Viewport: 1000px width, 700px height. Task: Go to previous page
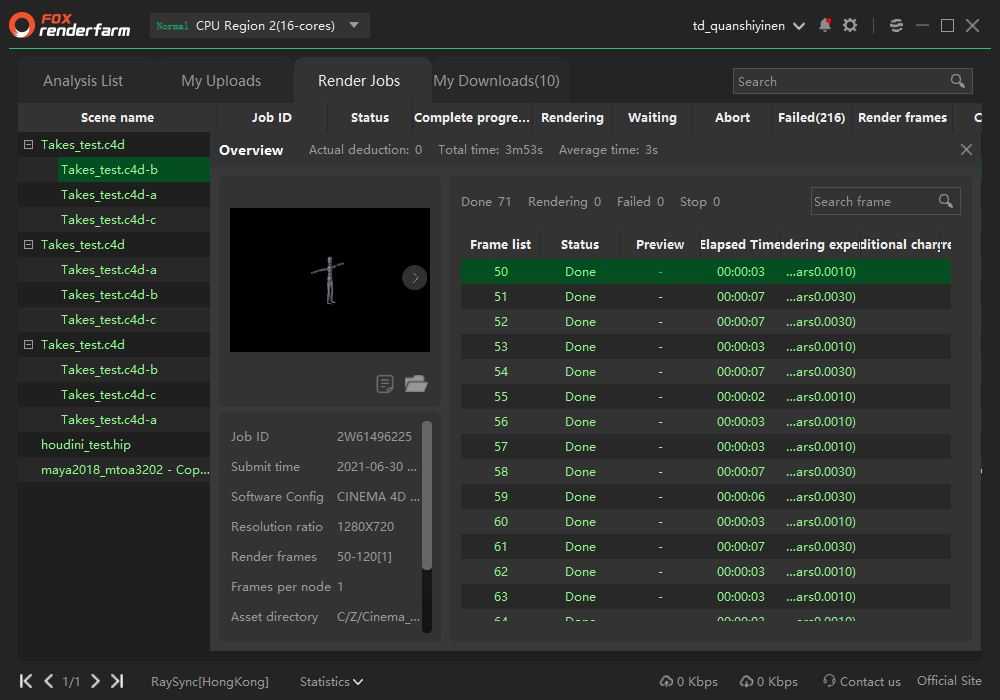48,681
